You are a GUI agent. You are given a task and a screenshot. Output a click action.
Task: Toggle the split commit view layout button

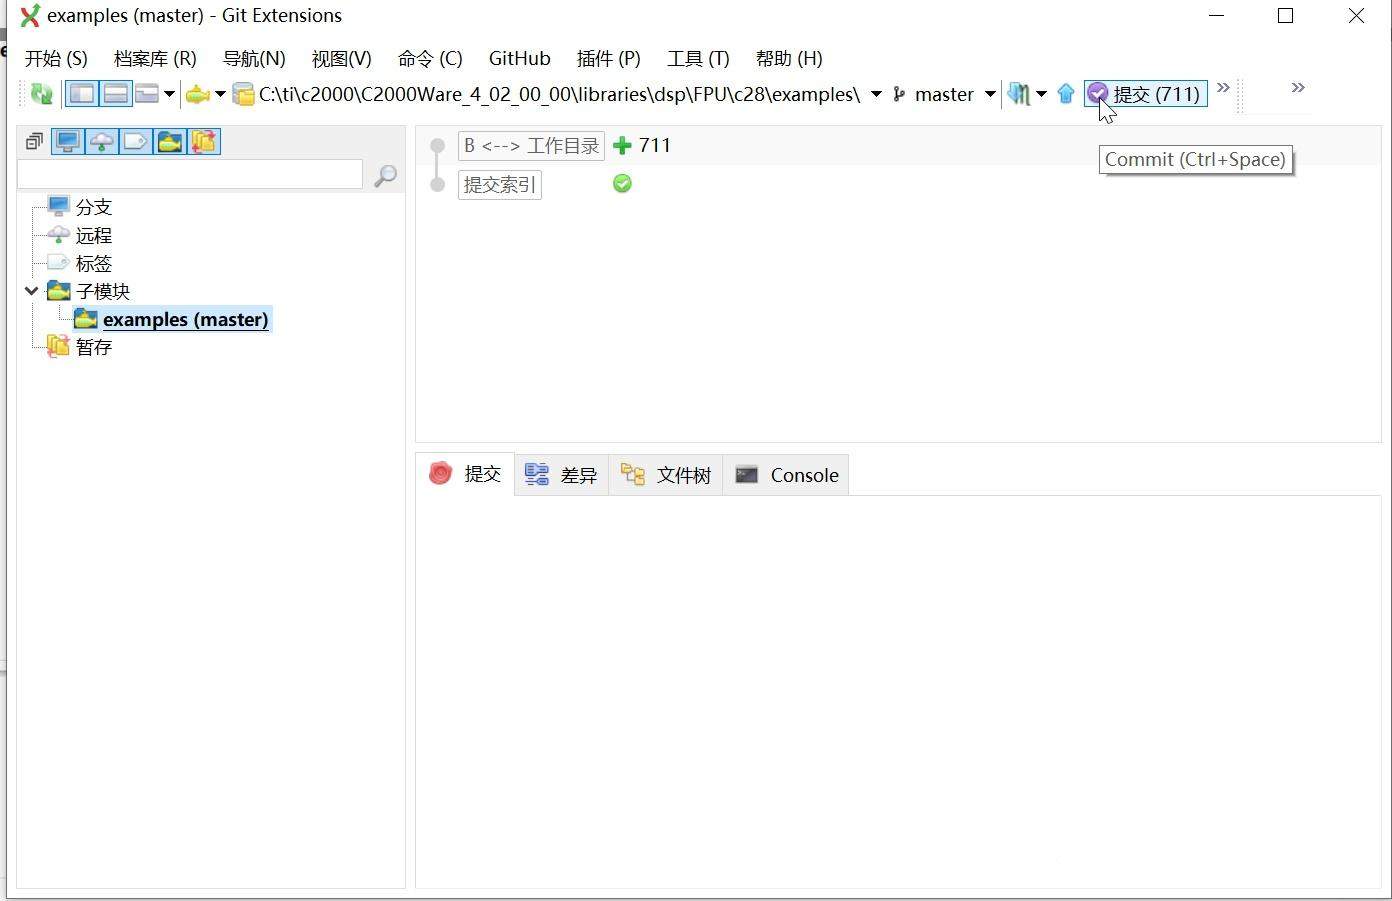pos(116,94)
